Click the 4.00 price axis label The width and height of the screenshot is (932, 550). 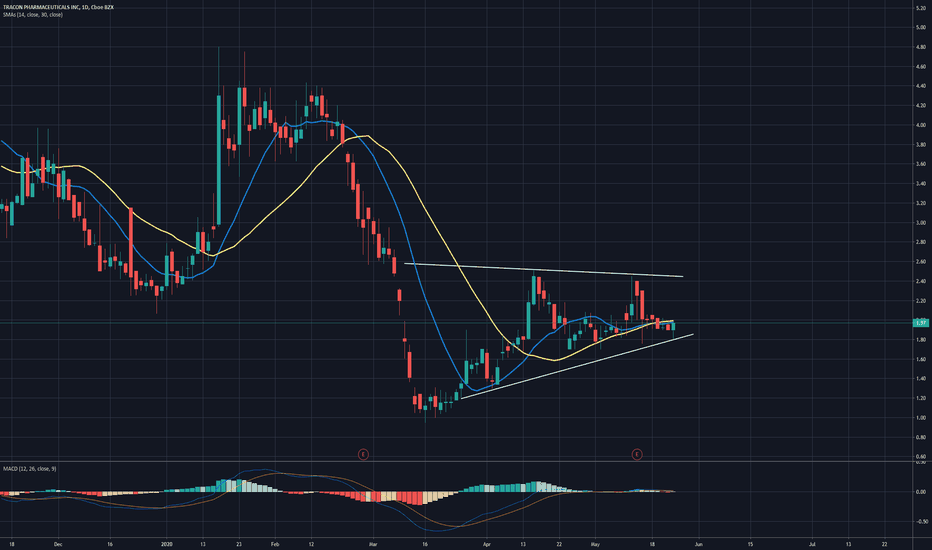pos(920,125)
